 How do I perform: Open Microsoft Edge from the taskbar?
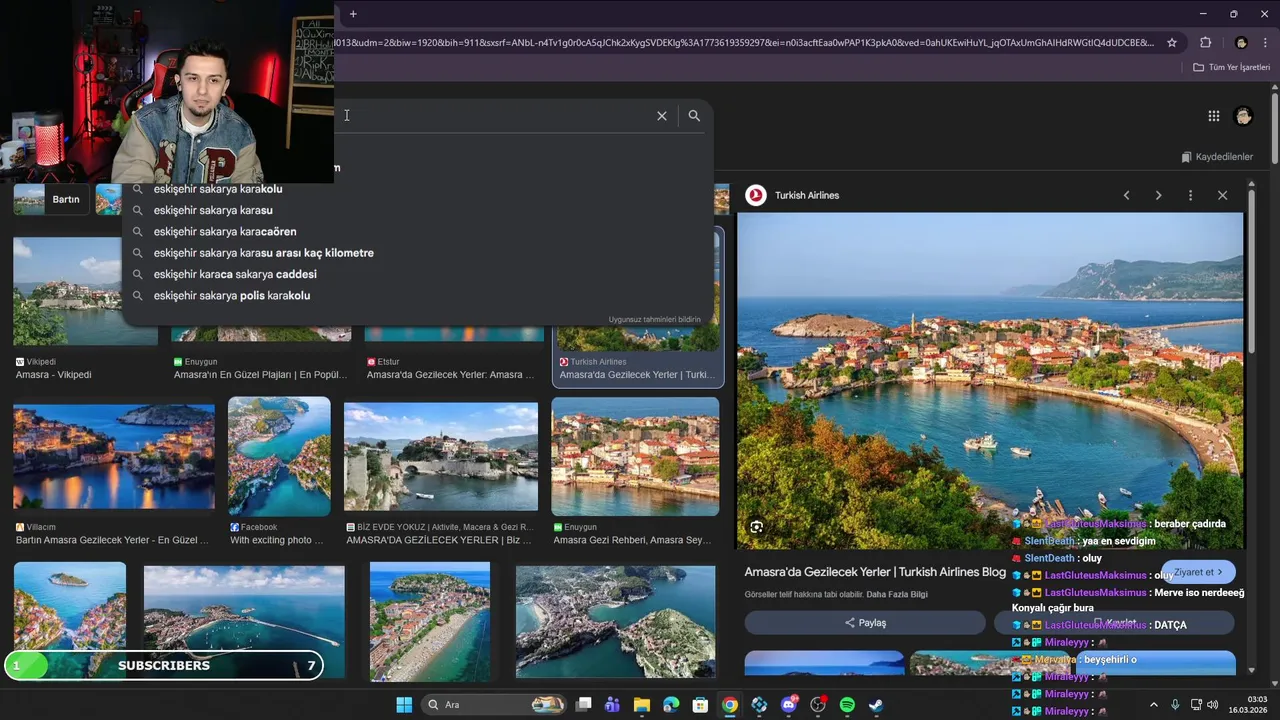coord(671,705)
